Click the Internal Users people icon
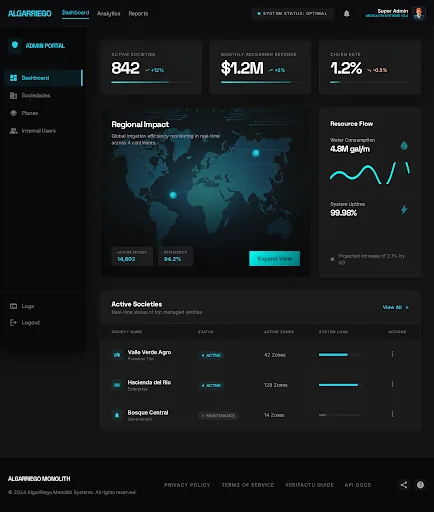The height and width of the screenshot is (512, 434). 13,131
